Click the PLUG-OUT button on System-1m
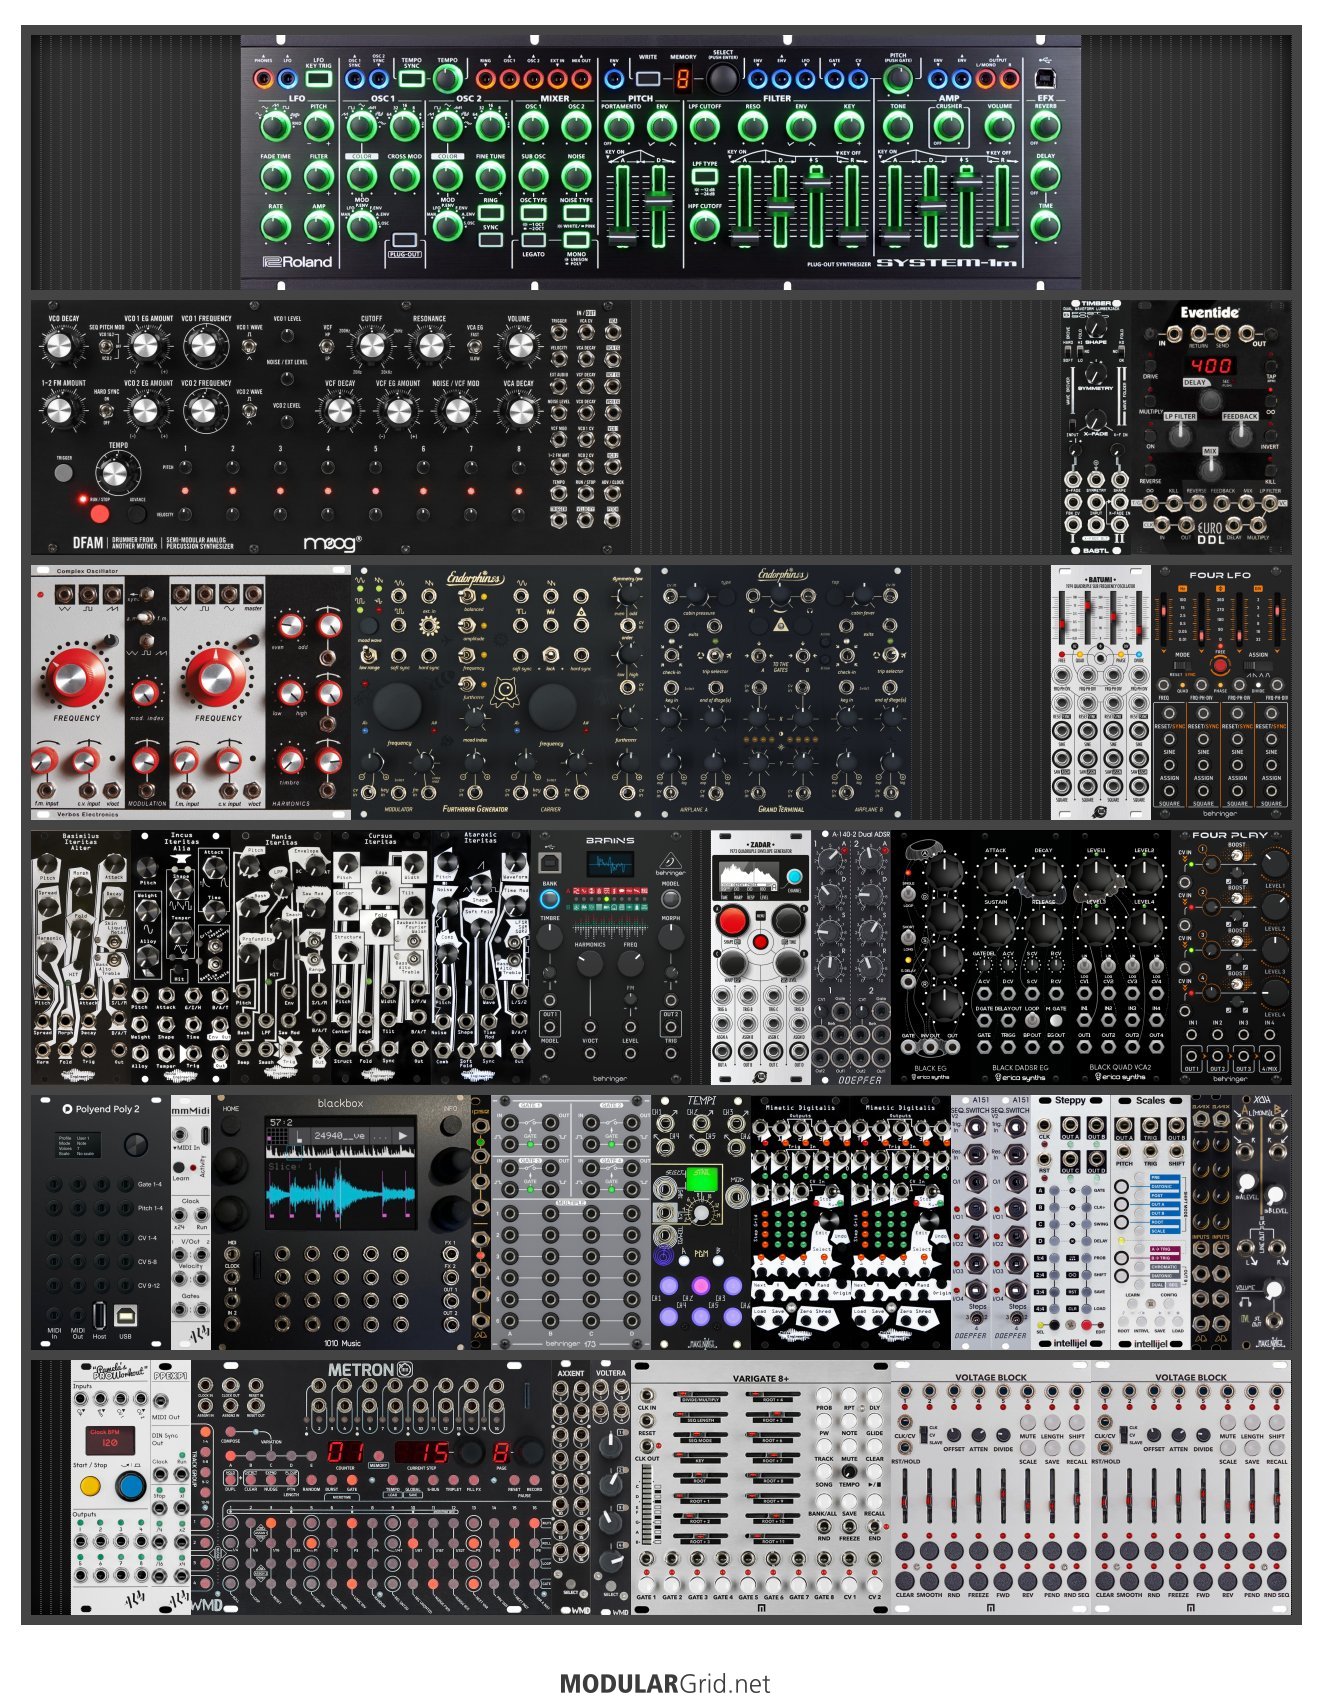The width and height of the screenshot is (1332, 1705). click(x=404, y=240)
